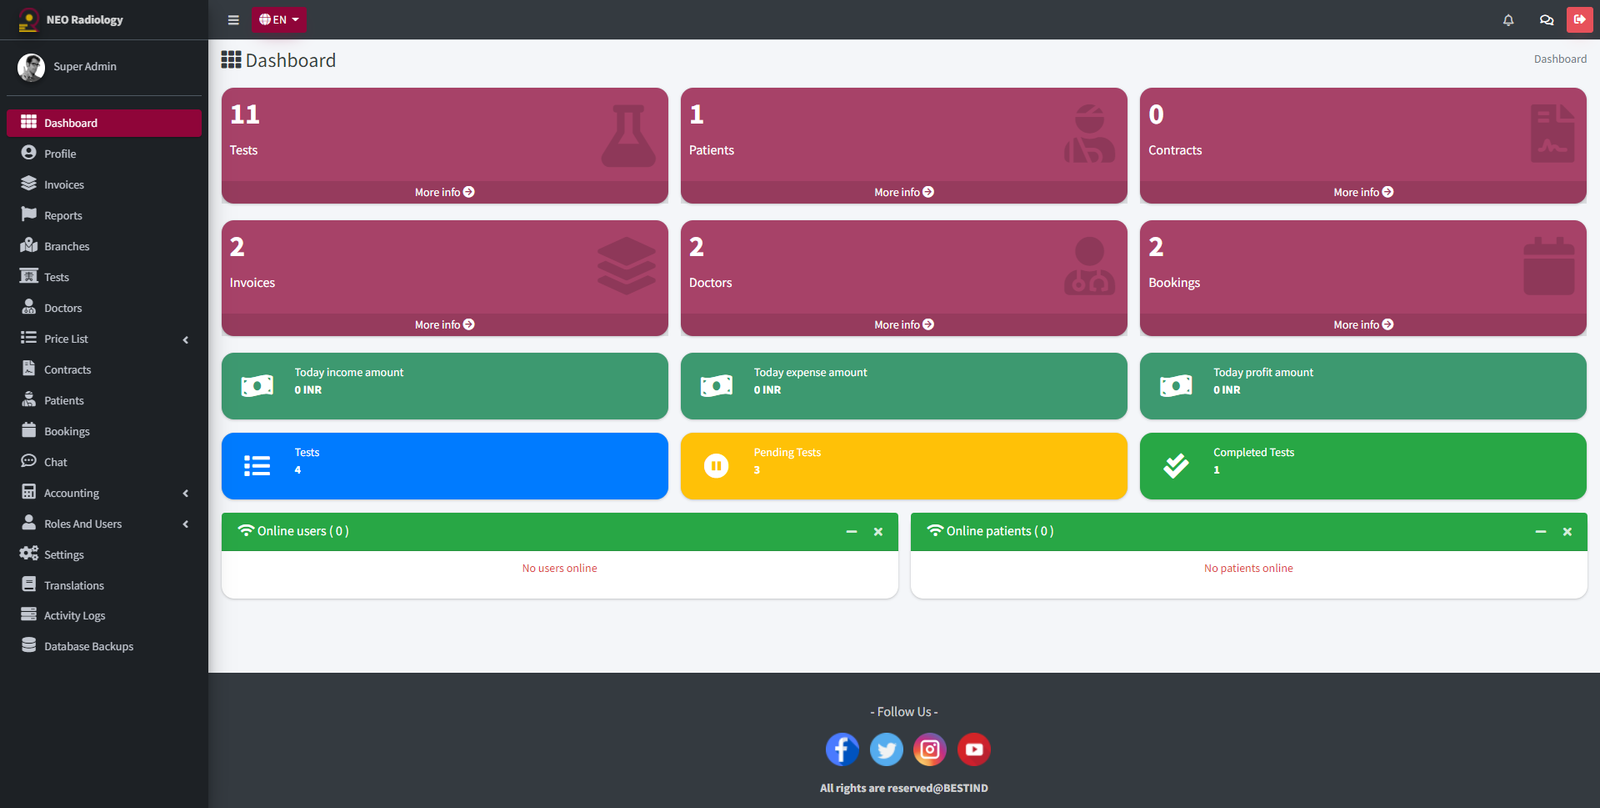Image resolution: width=1600 pixels, height=808 pixels.
Task: Click More info on Tests card
Action: tap(444, 192)
